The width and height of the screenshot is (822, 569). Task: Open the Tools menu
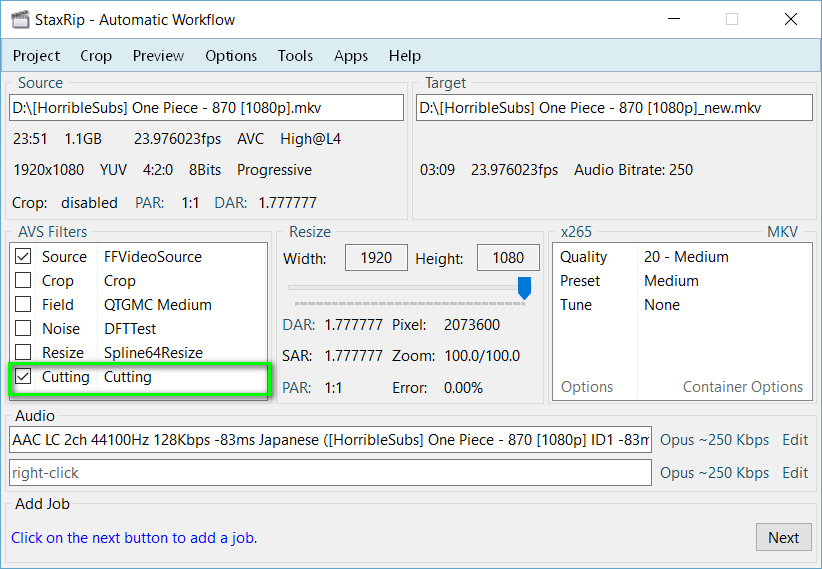click(x=295, y=56)
